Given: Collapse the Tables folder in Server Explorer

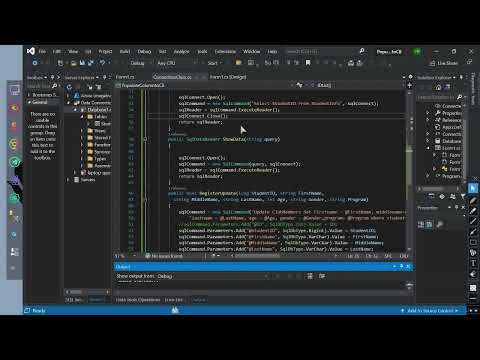Looking at the screenshot, I should pos(82,117).
